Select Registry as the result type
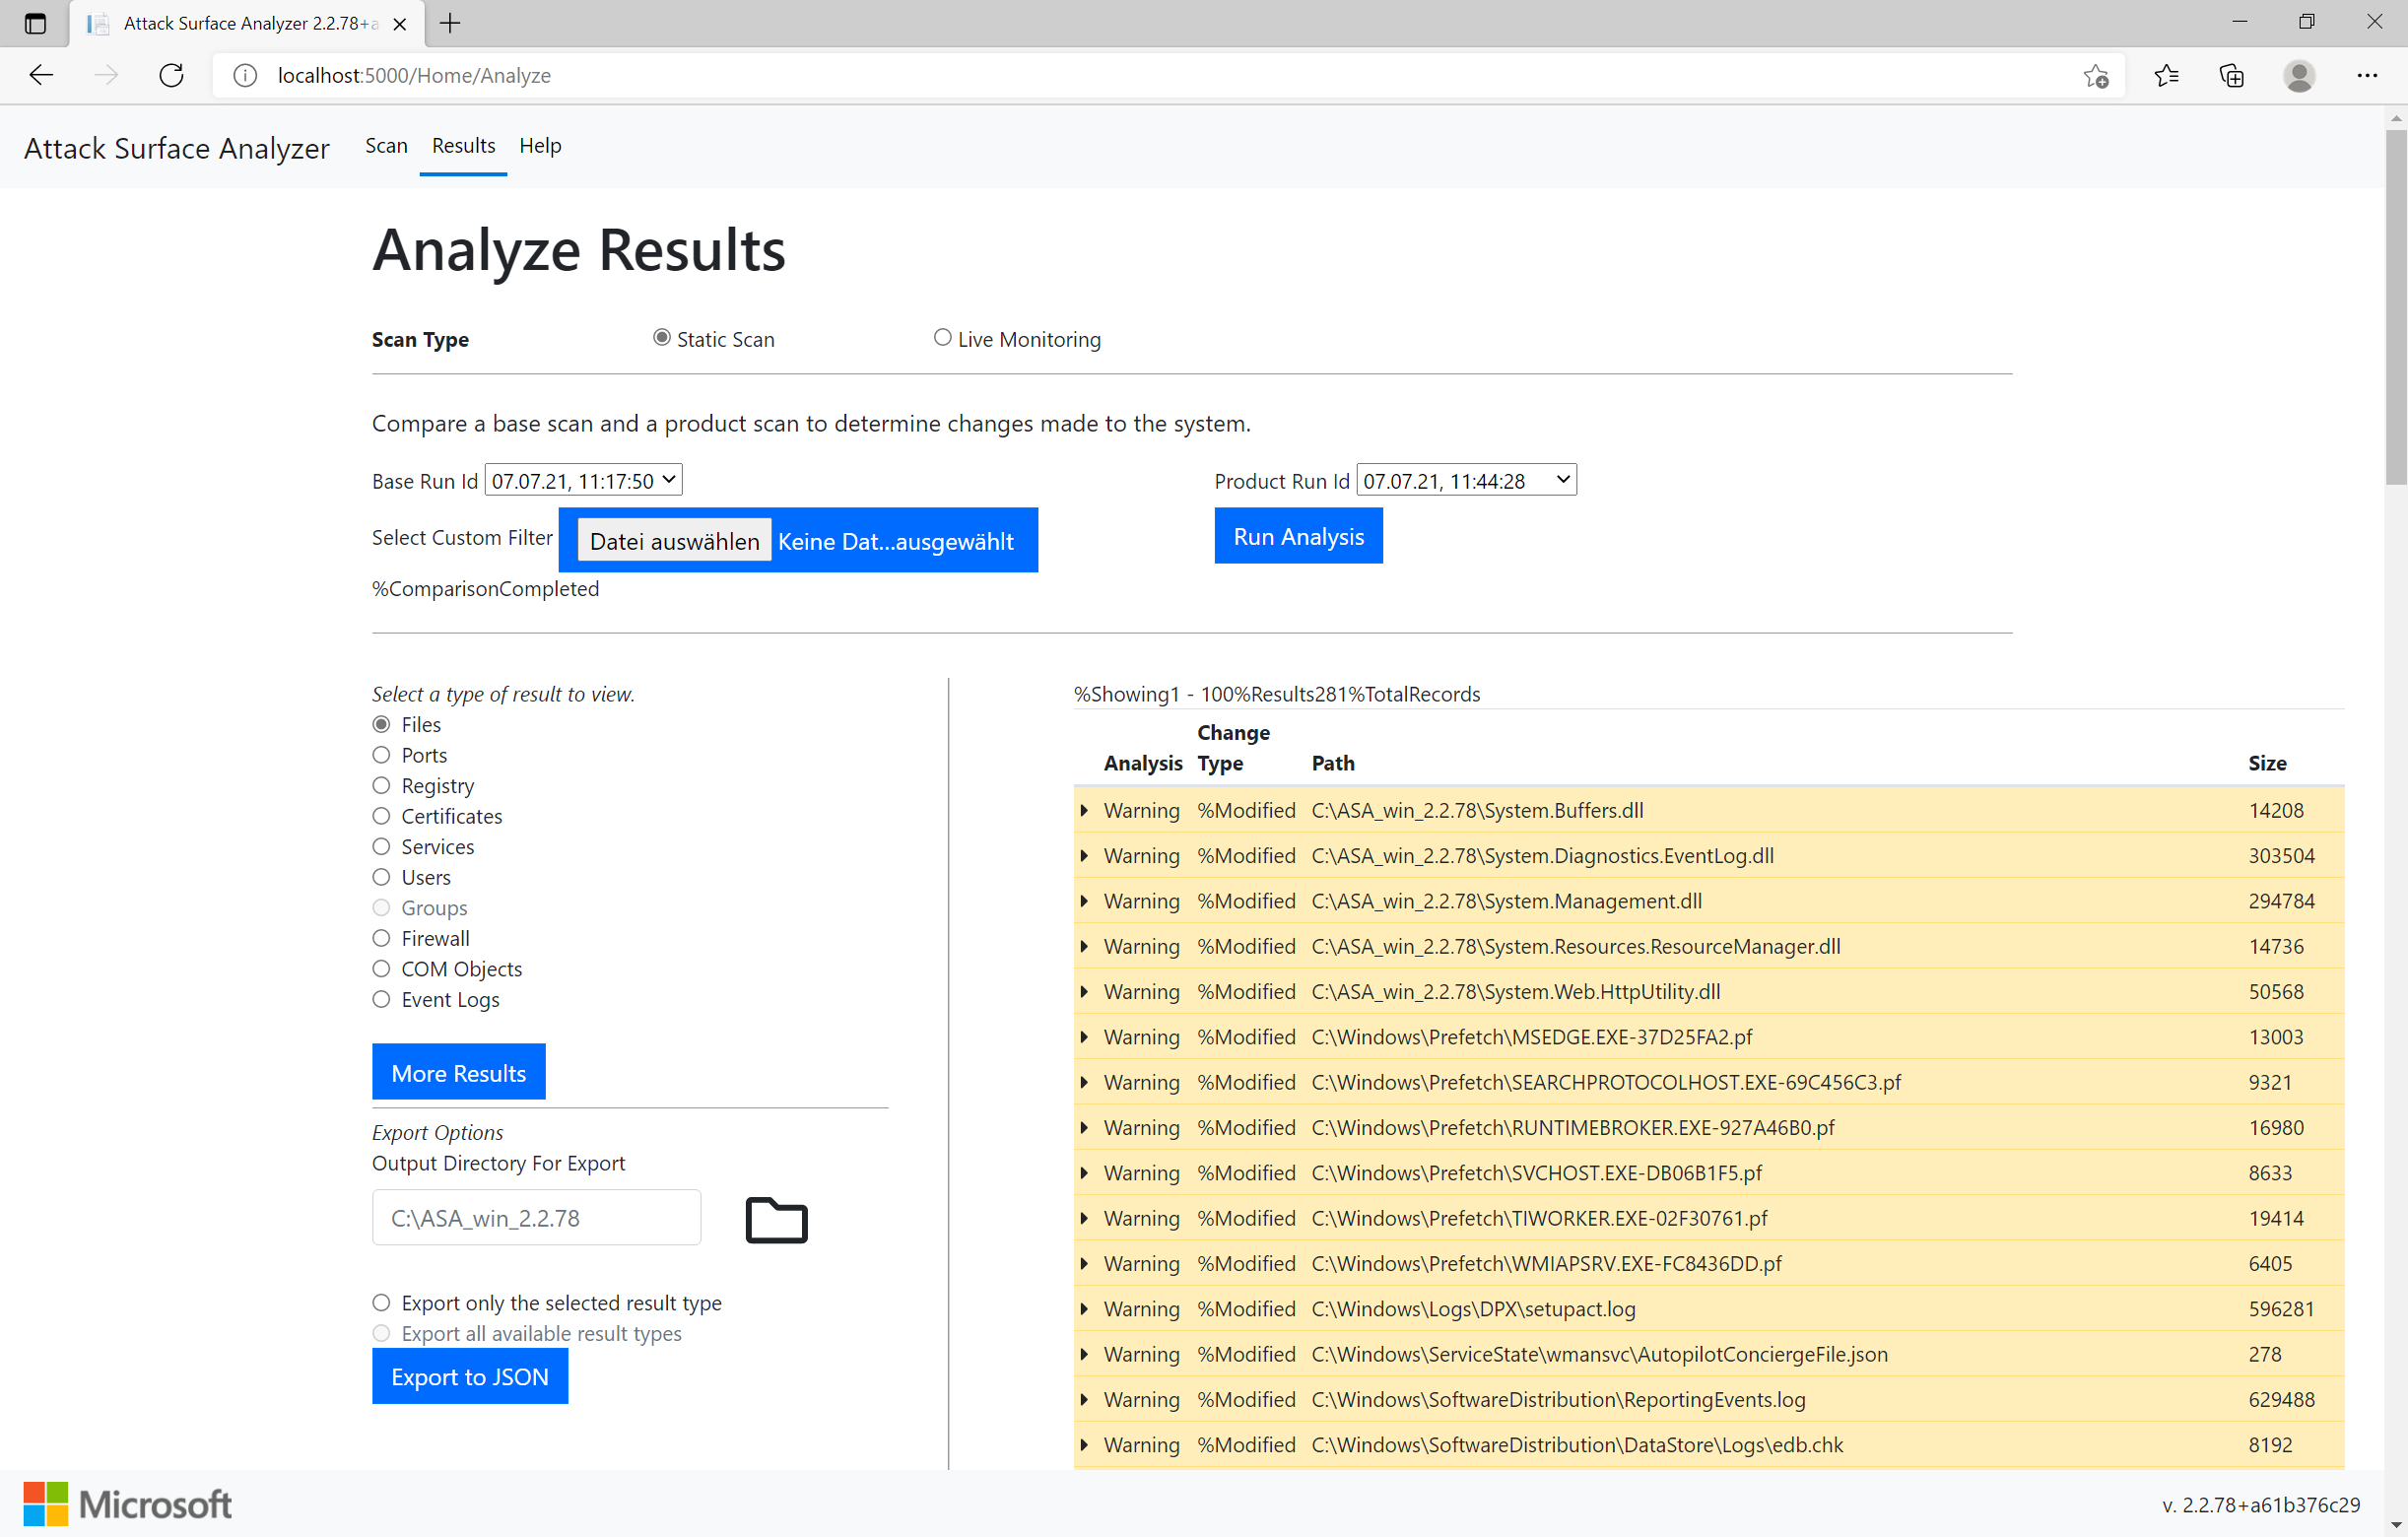2408x1537 pixels. (381, 785)
